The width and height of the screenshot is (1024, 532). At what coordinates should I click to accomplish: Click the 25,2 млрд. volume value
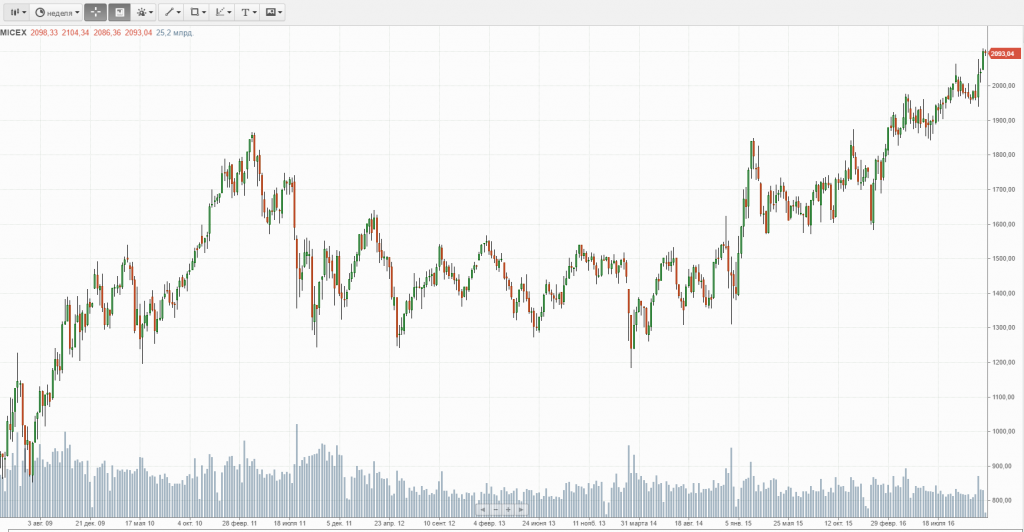pos(175,33)
